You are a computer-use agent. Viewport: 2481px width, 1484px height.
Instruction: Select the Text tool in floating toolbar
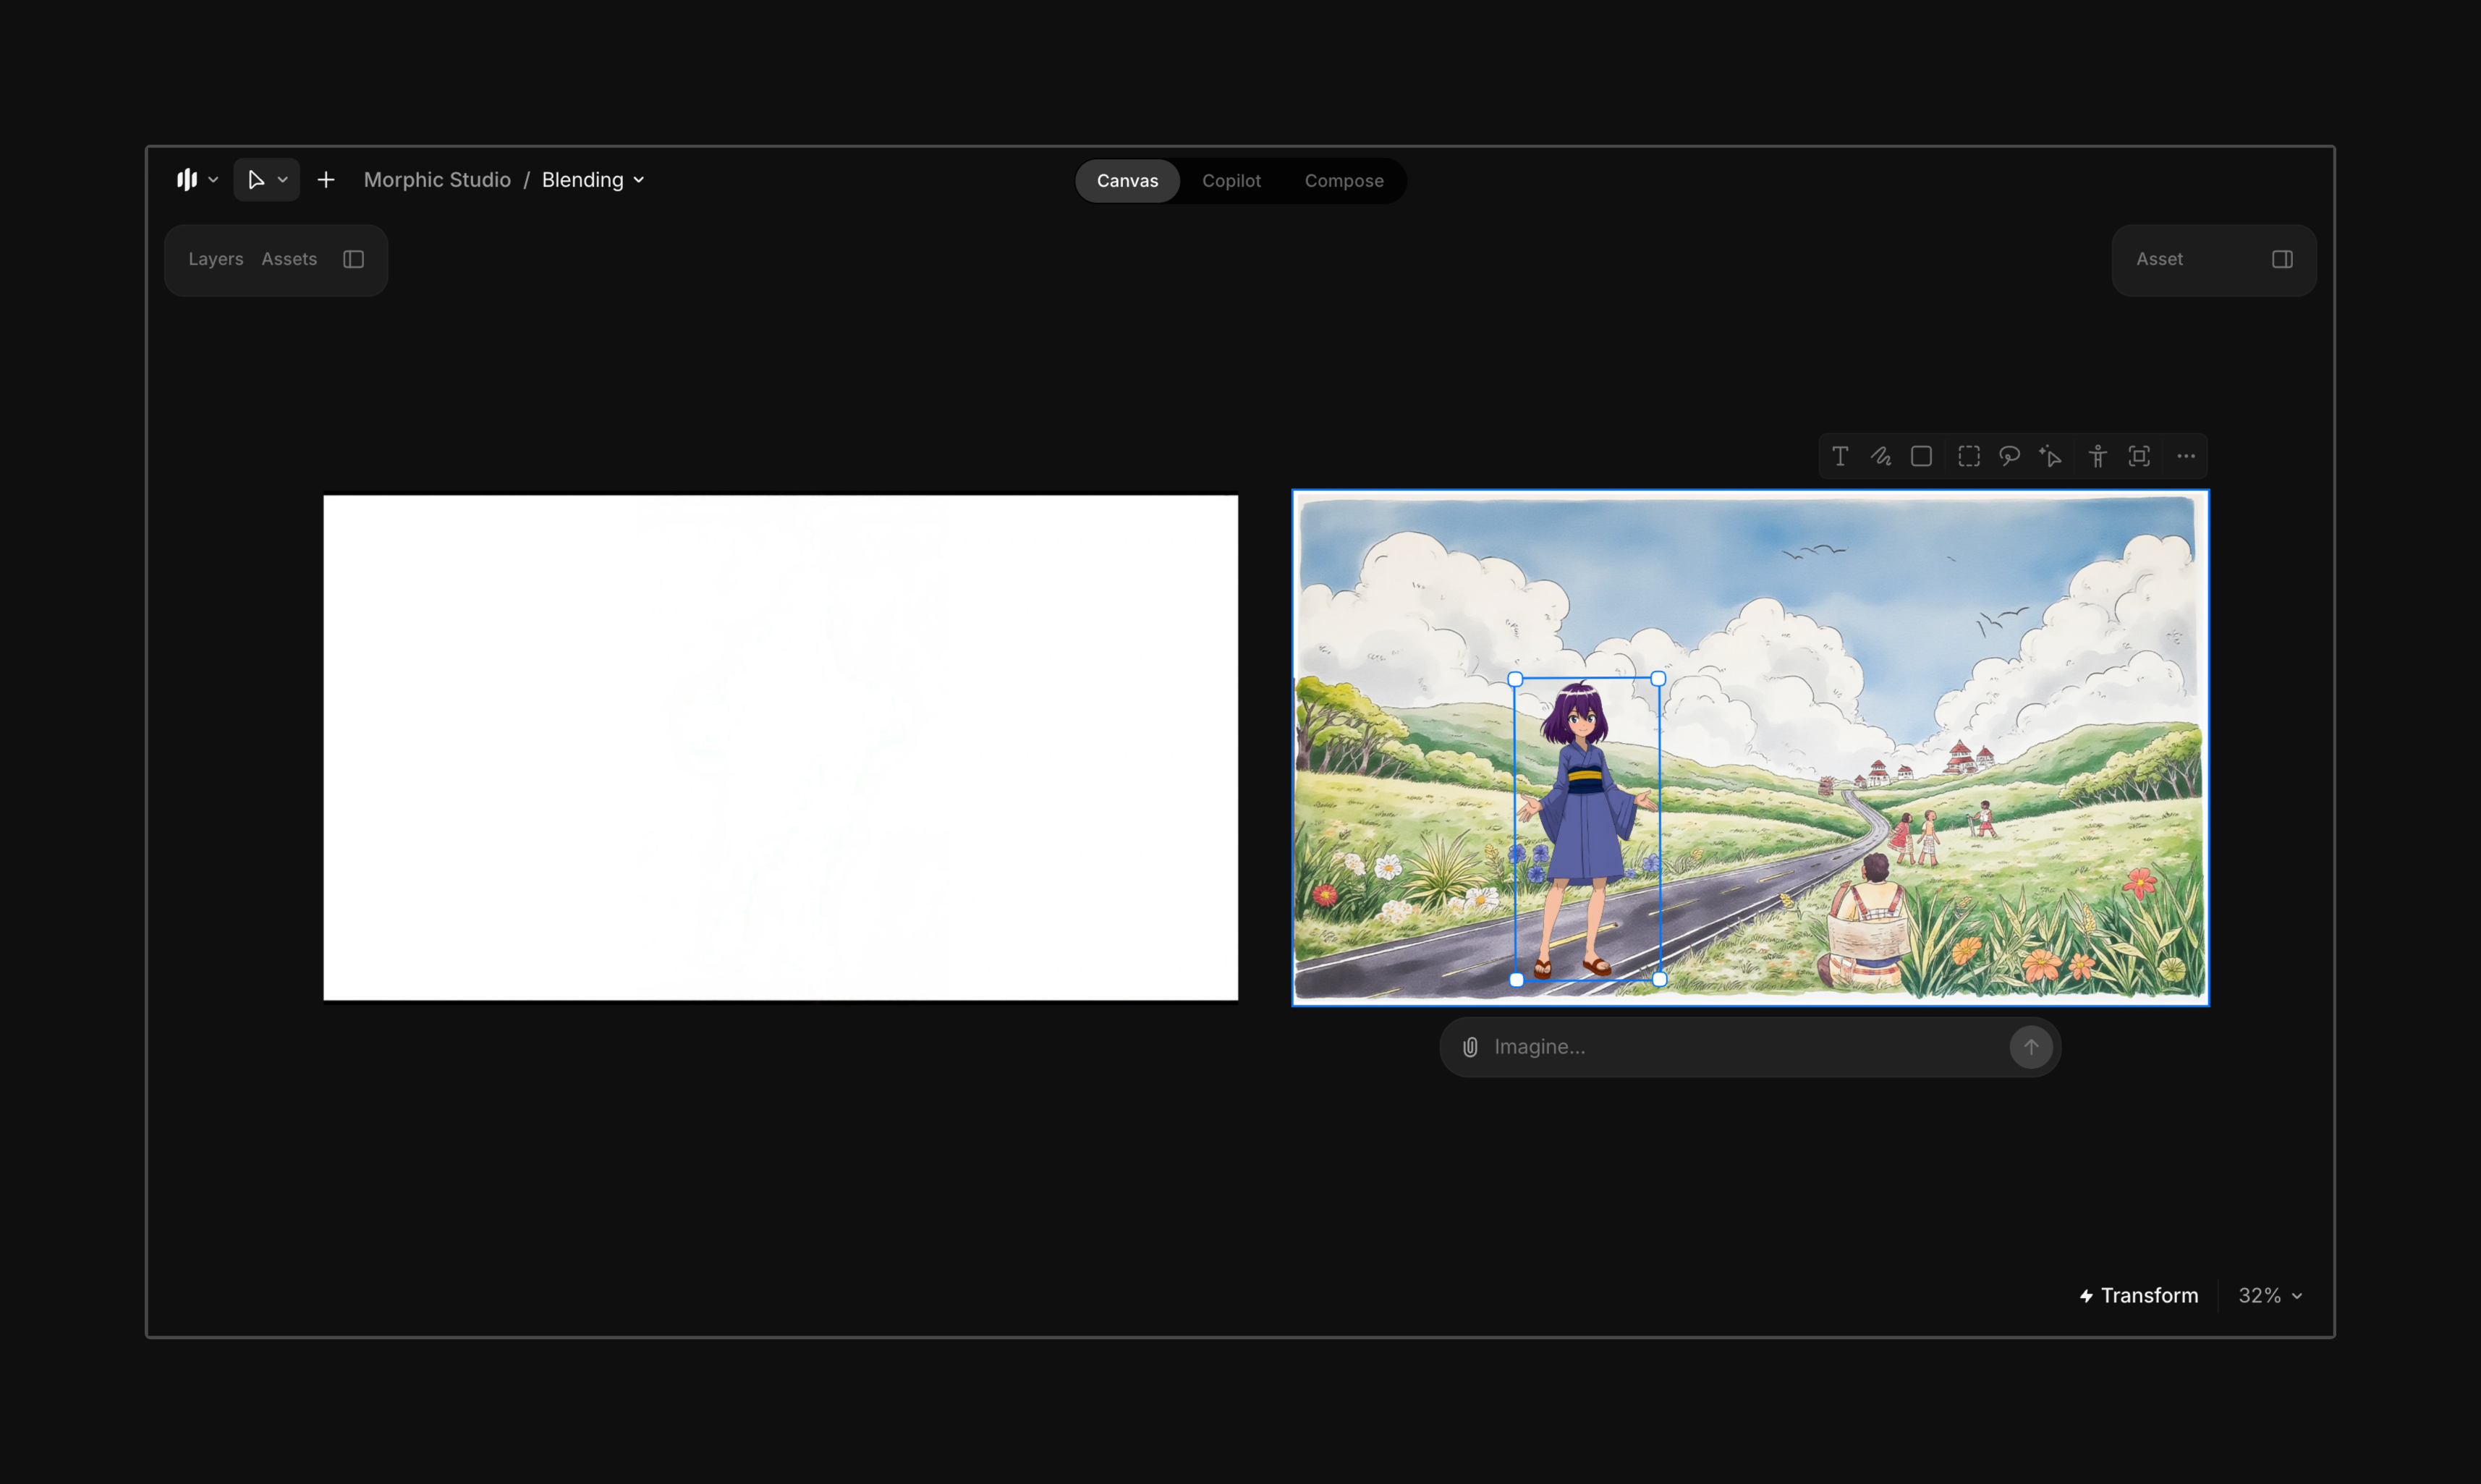(x=1840, y=457)
